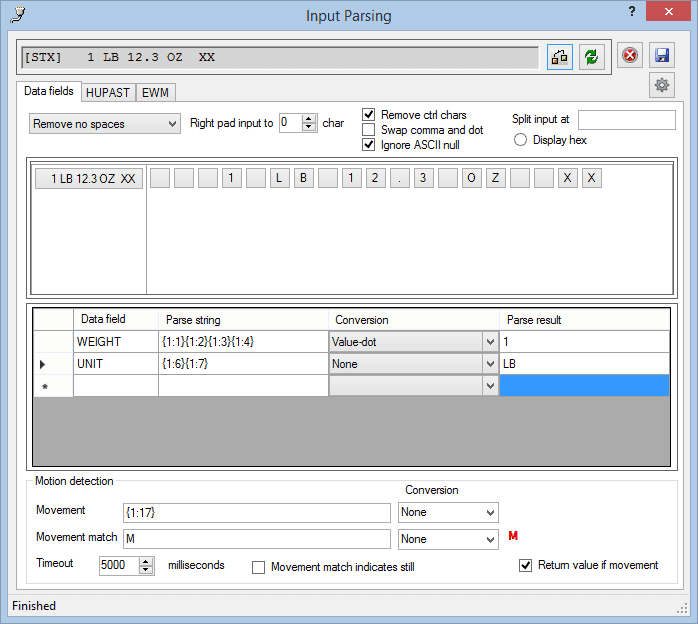The width and height of the screenshot is (698, 624).
Task: Click the Conversion column header in grid
Action: tap(414, 320)
